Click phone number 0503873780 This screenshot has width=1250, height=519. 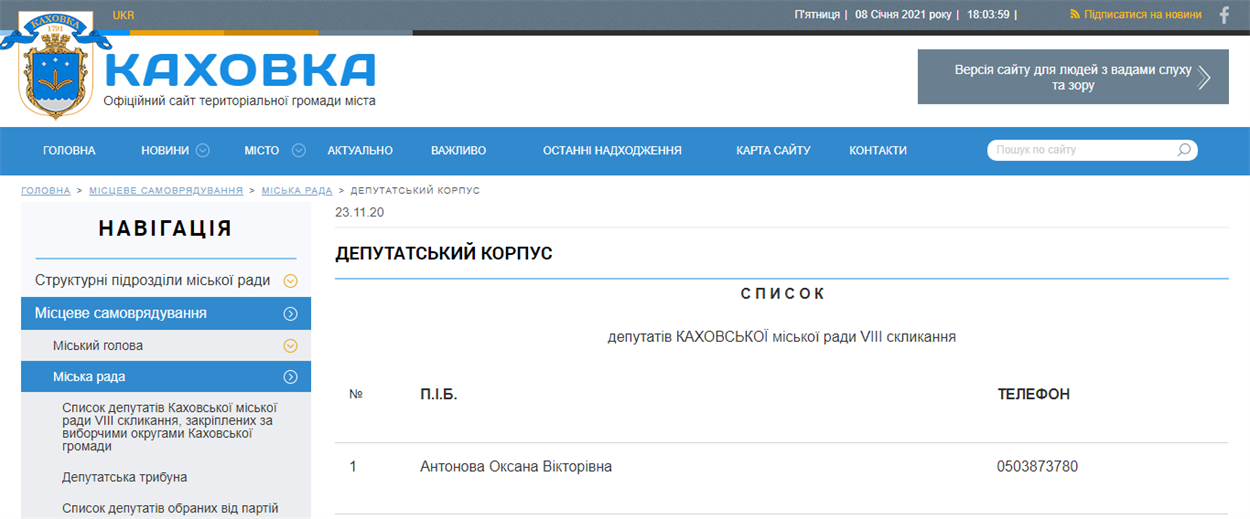(1037, 467)
